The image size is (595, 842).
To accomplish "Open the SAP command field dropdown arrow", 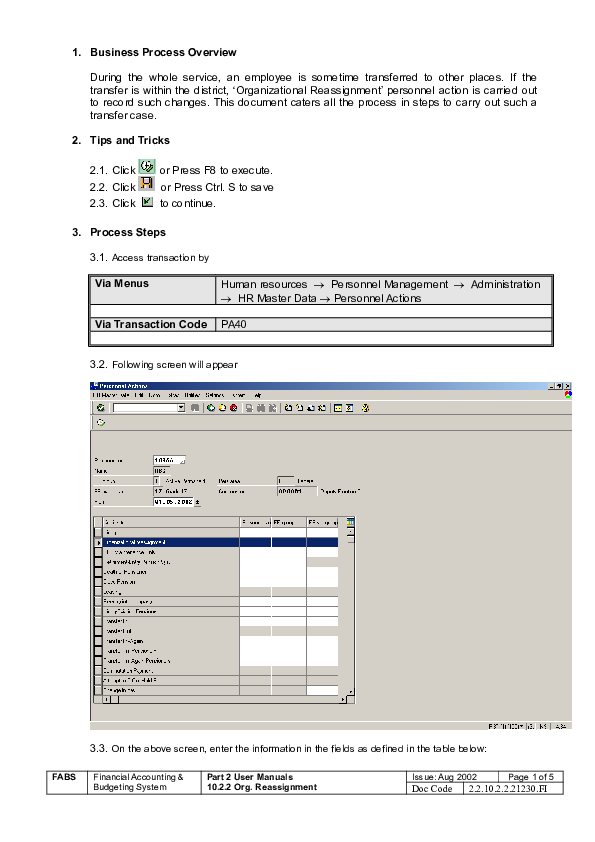I will tap(181, 408).
